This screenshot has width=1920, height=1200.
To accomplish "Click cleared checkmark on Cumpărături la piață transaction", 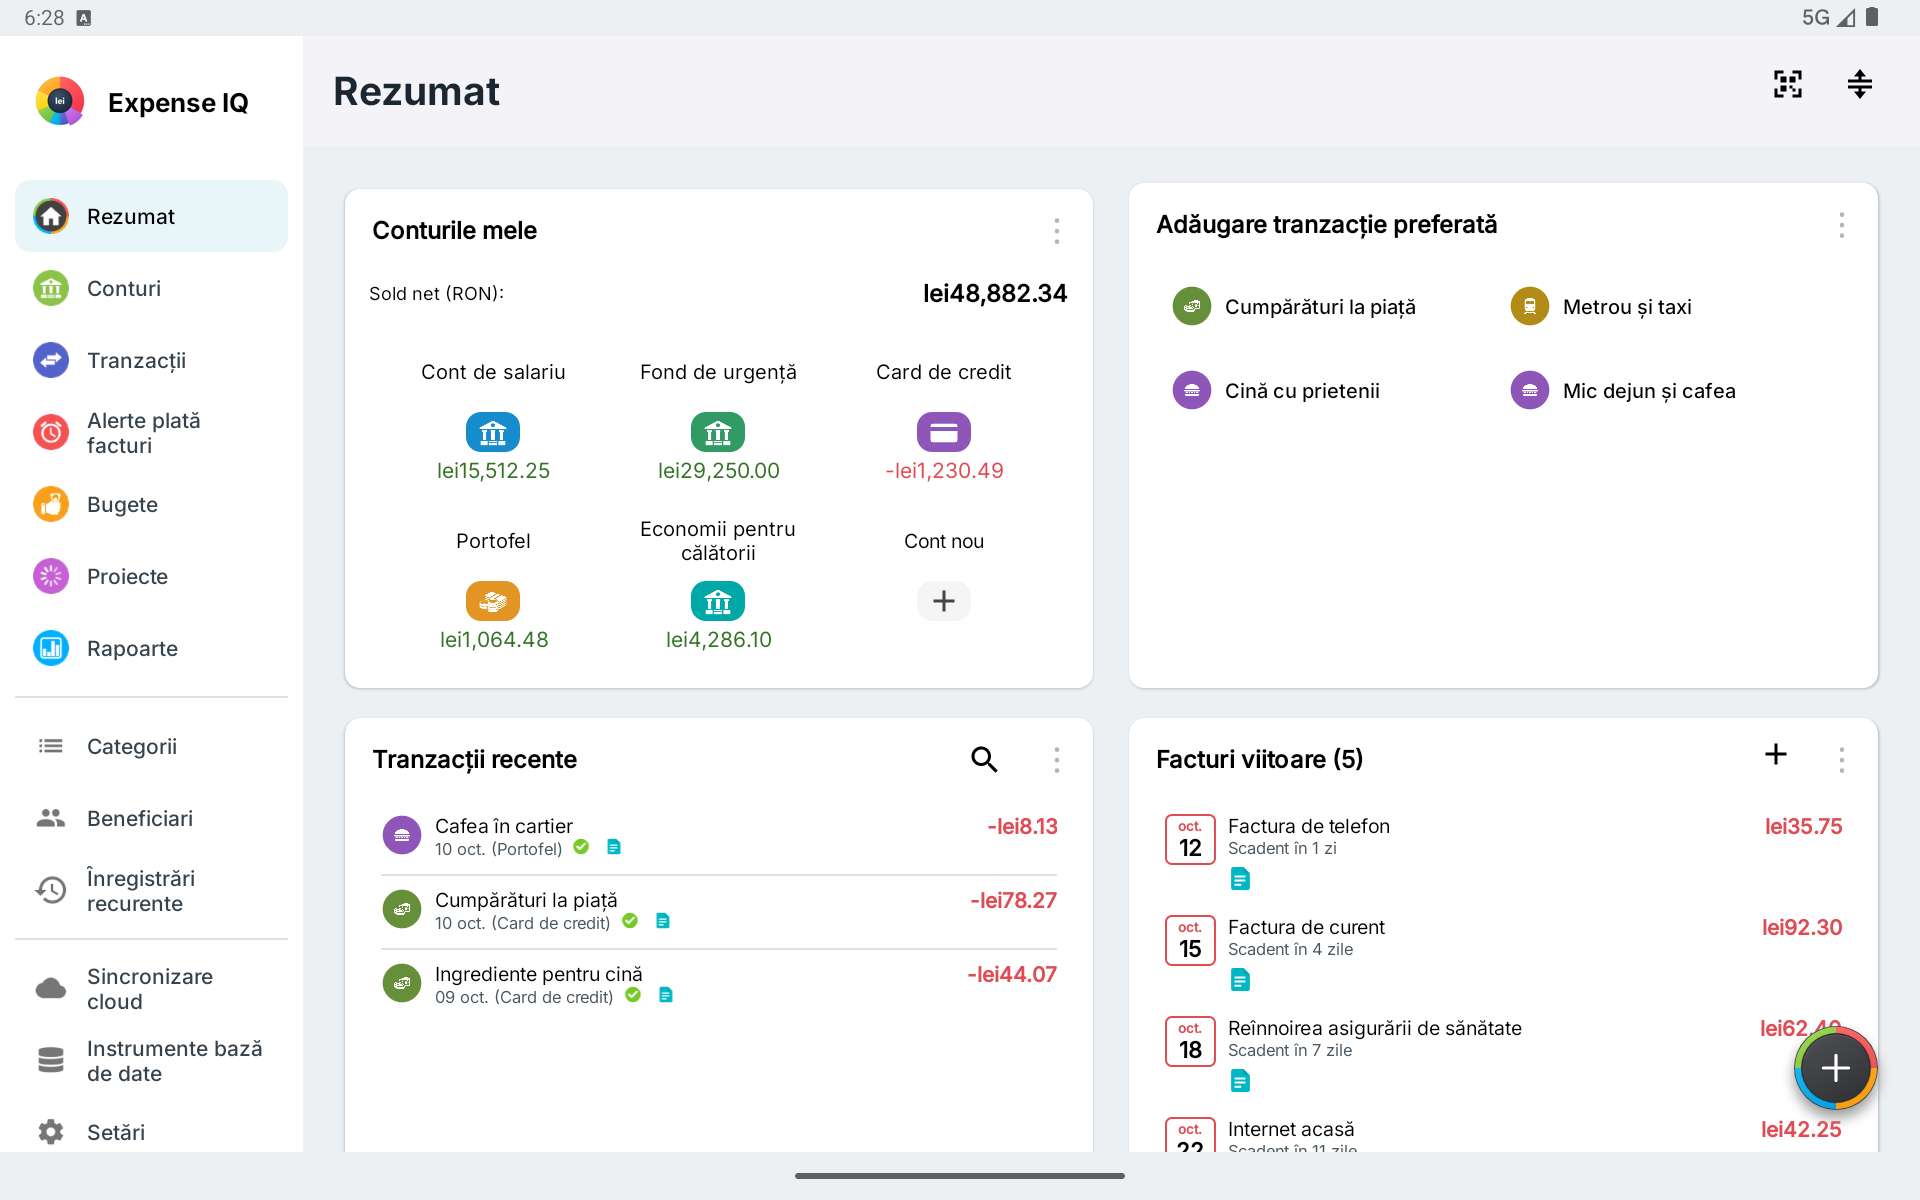I will click(630, 921).
